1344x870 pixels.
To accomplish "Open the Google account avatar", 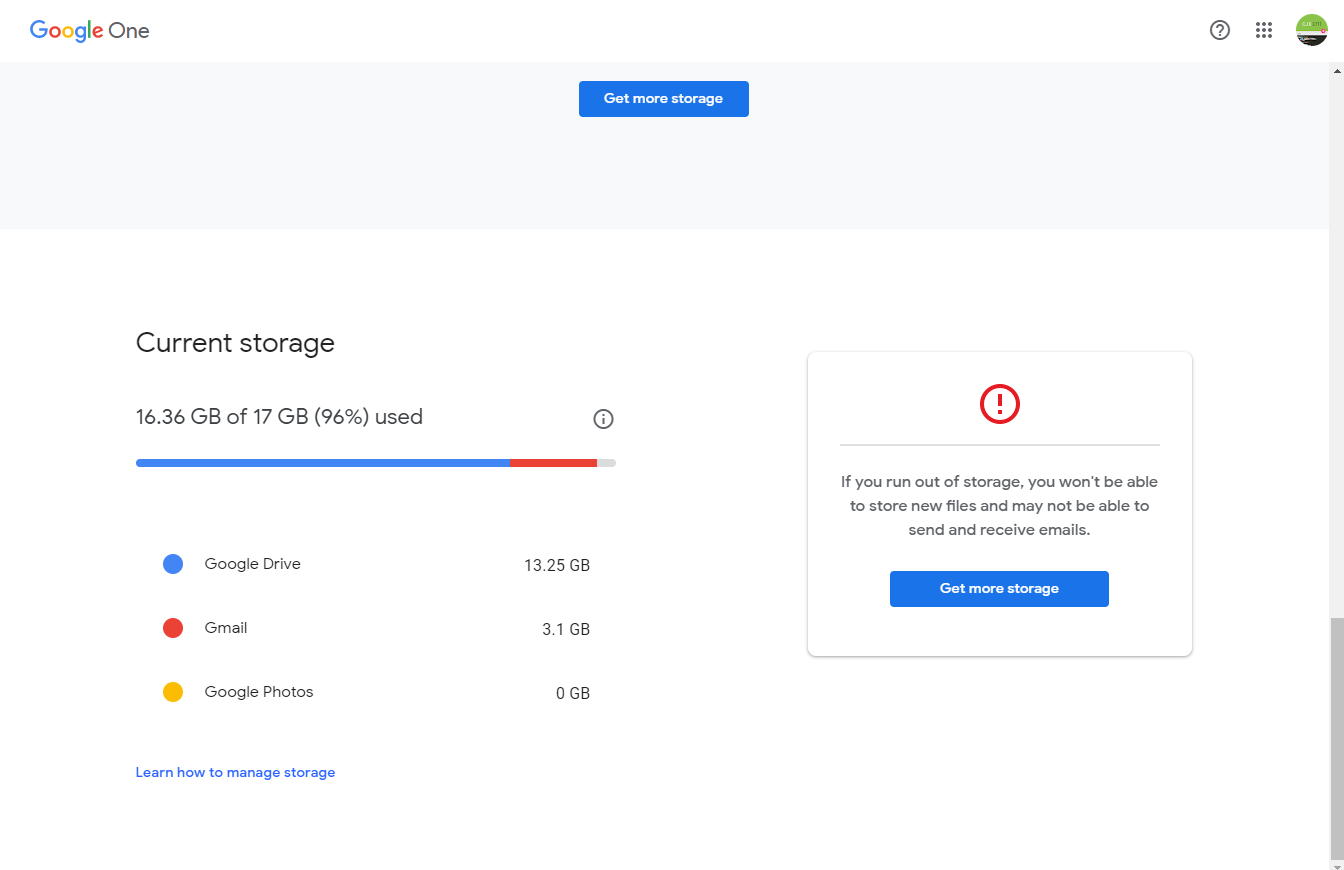I will point(1311,30).
